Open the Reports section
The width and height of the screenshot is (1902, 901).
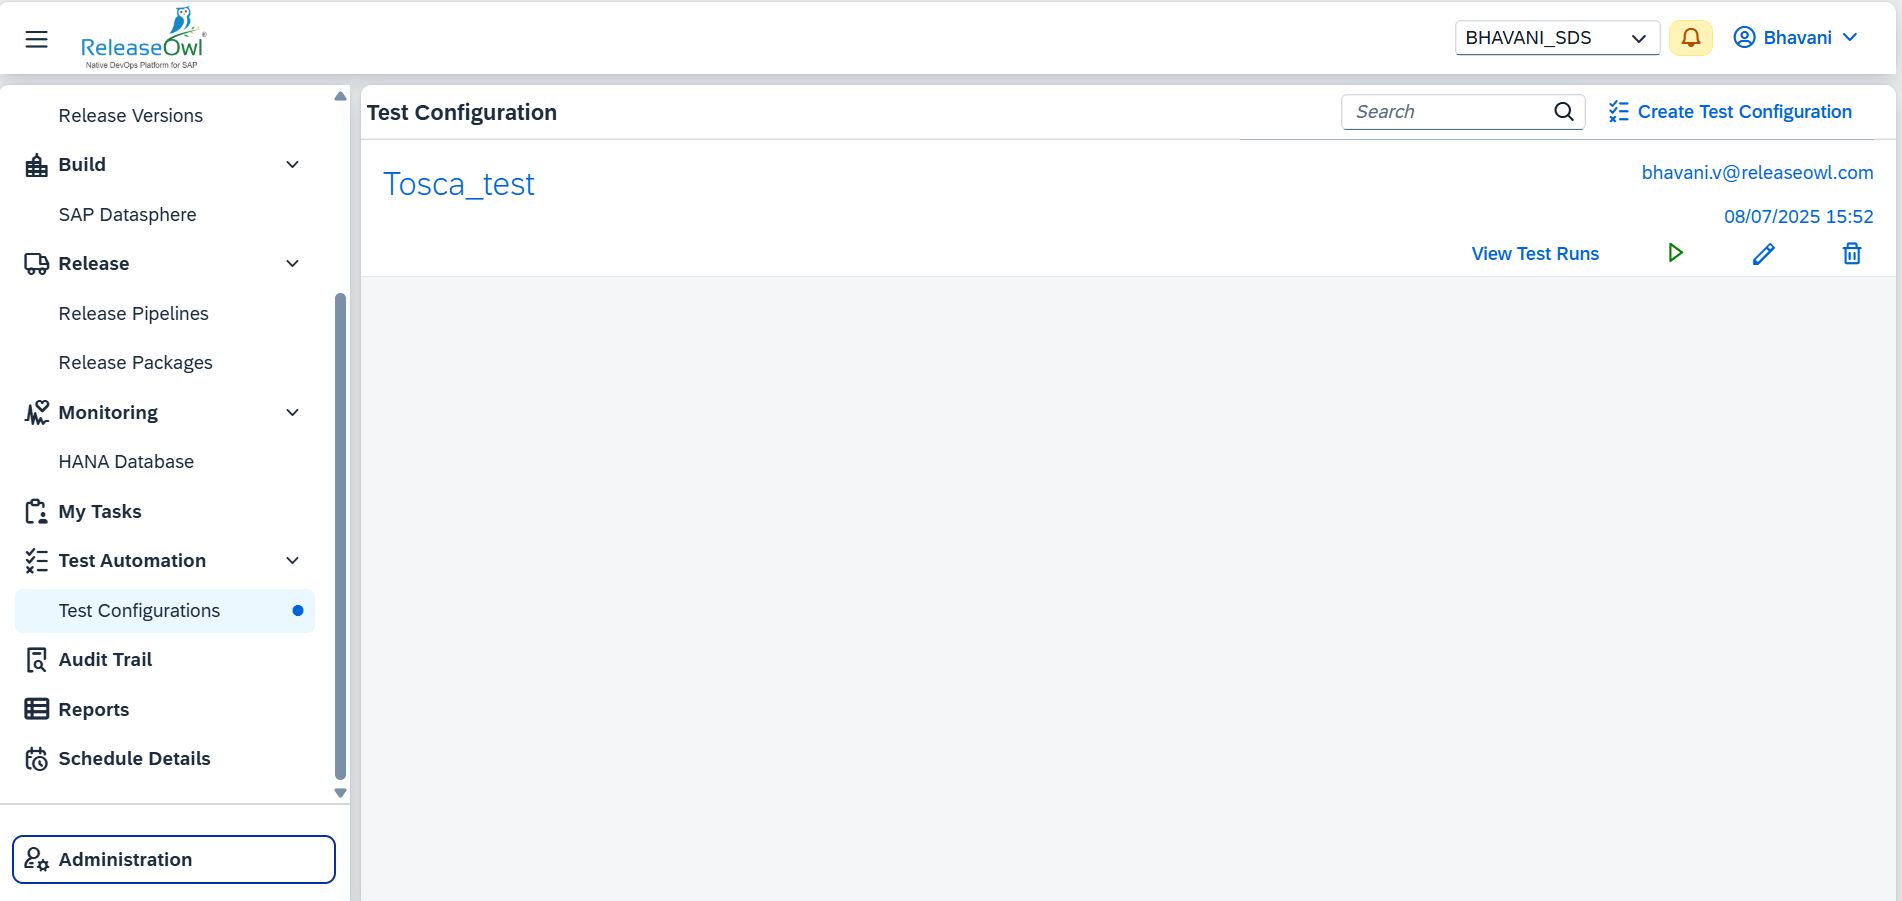[x=94, y=709]
